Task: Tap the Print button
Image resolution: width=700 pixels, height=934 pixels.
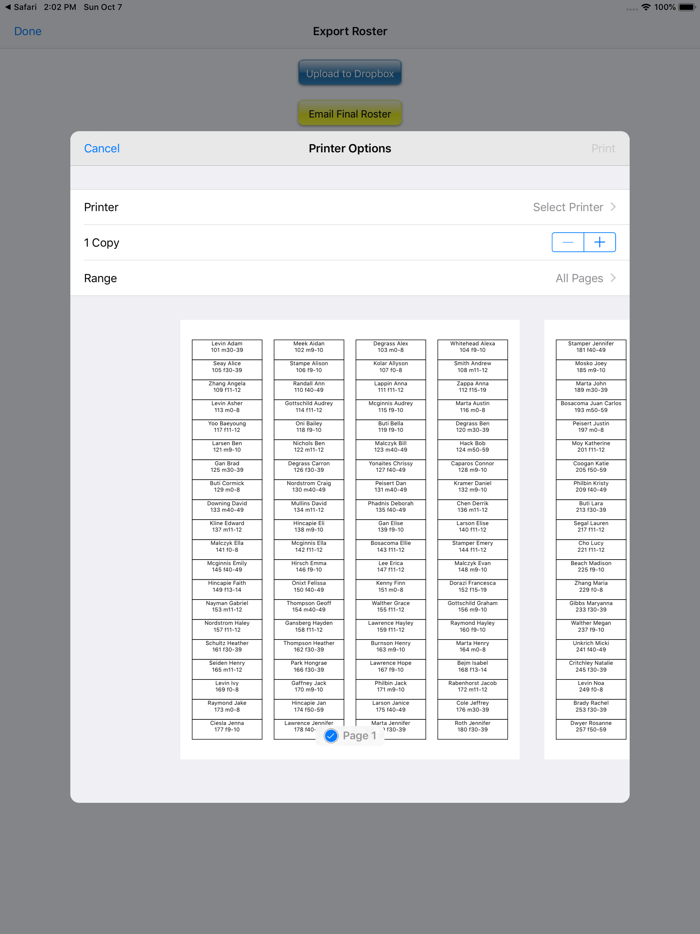Action: coord(603,148)
